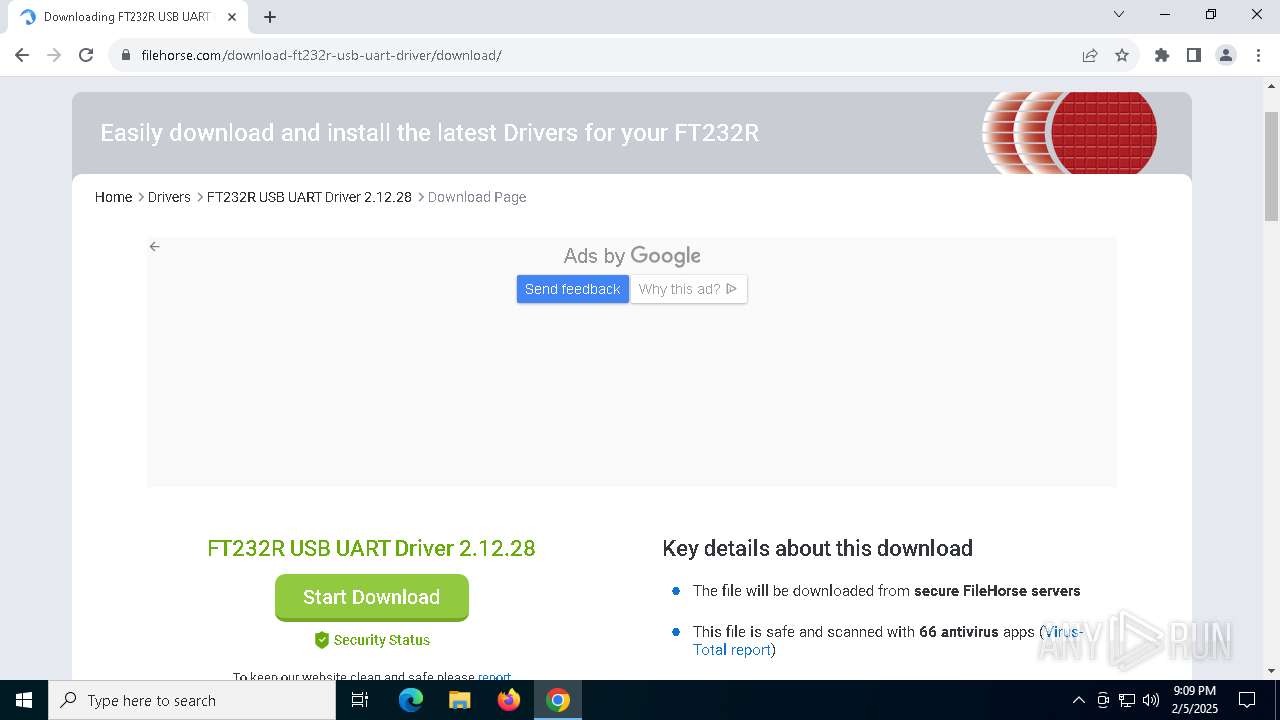Click FT232R USB UART Driver 2.12.28 heading
Image resolution: width=1280 pixels, height=720 pixels.
371,548
